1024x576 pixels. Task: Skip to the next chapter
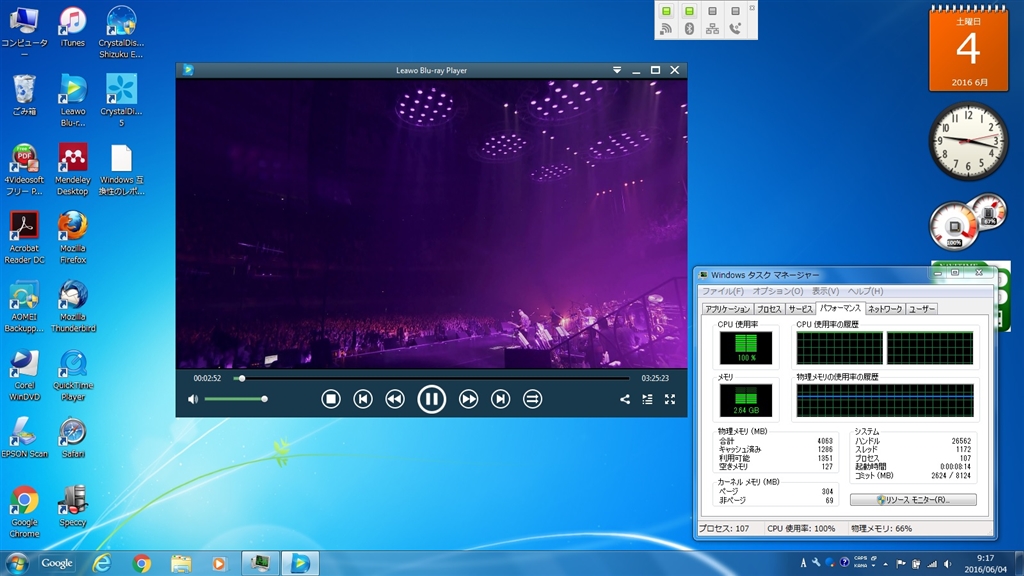point(500,399)
